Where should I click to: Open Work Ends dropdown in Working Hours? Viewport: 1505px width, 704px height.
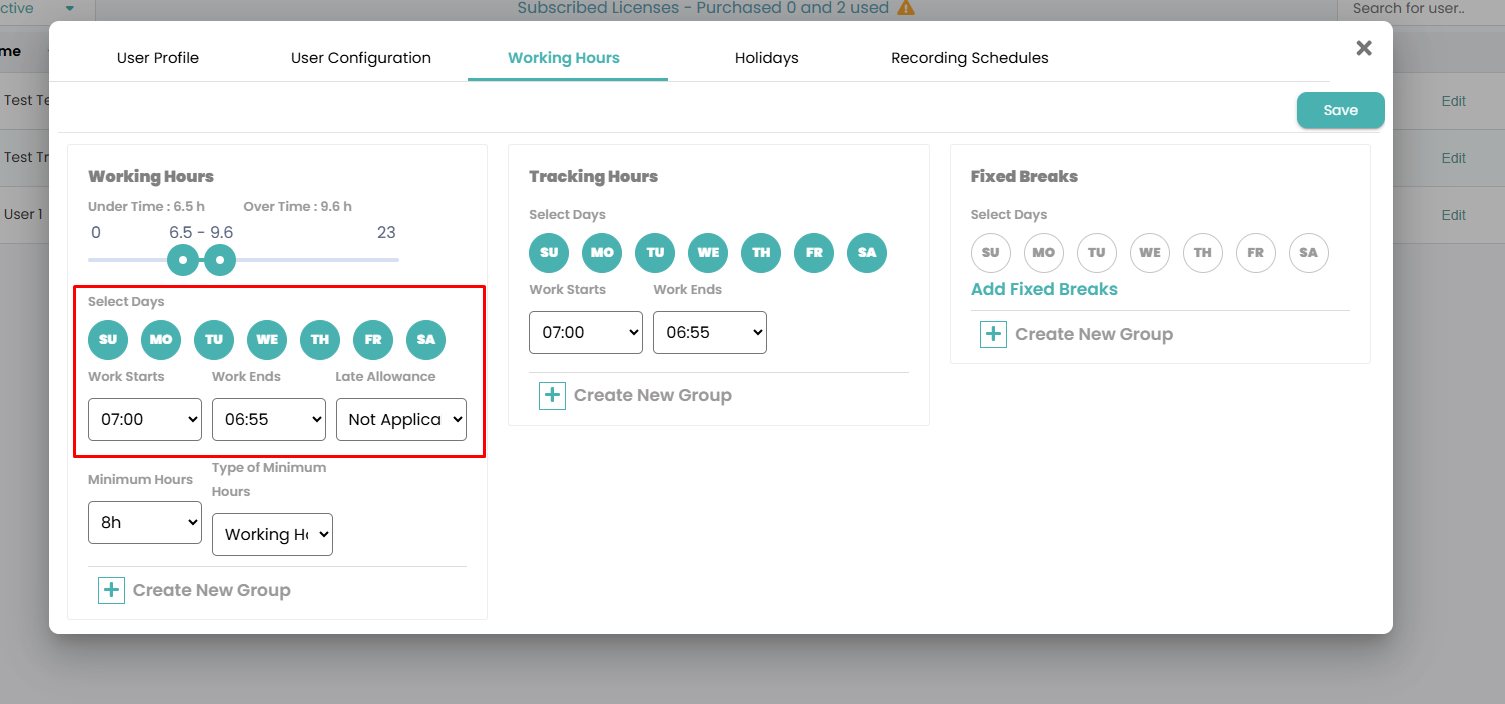269,419
